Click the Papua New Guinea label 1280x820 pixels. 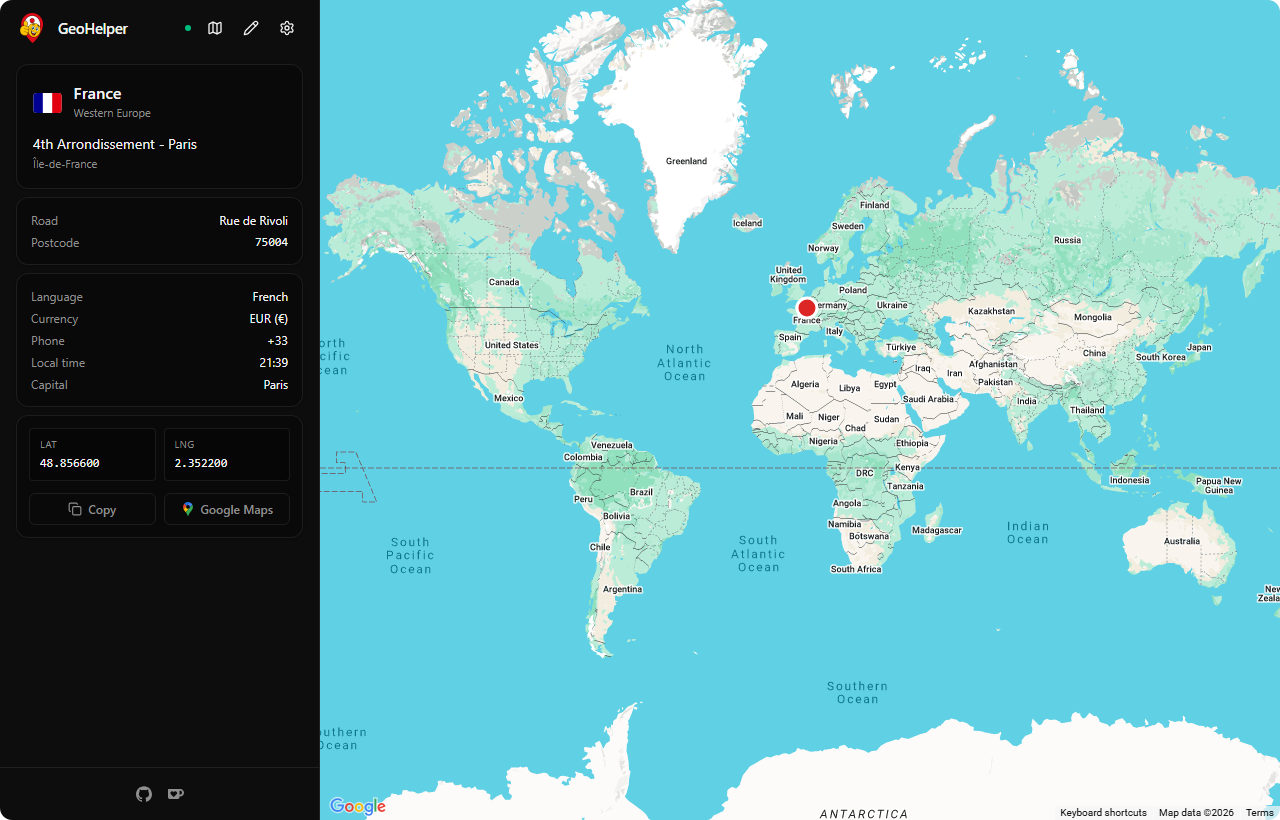(1219, 486)
